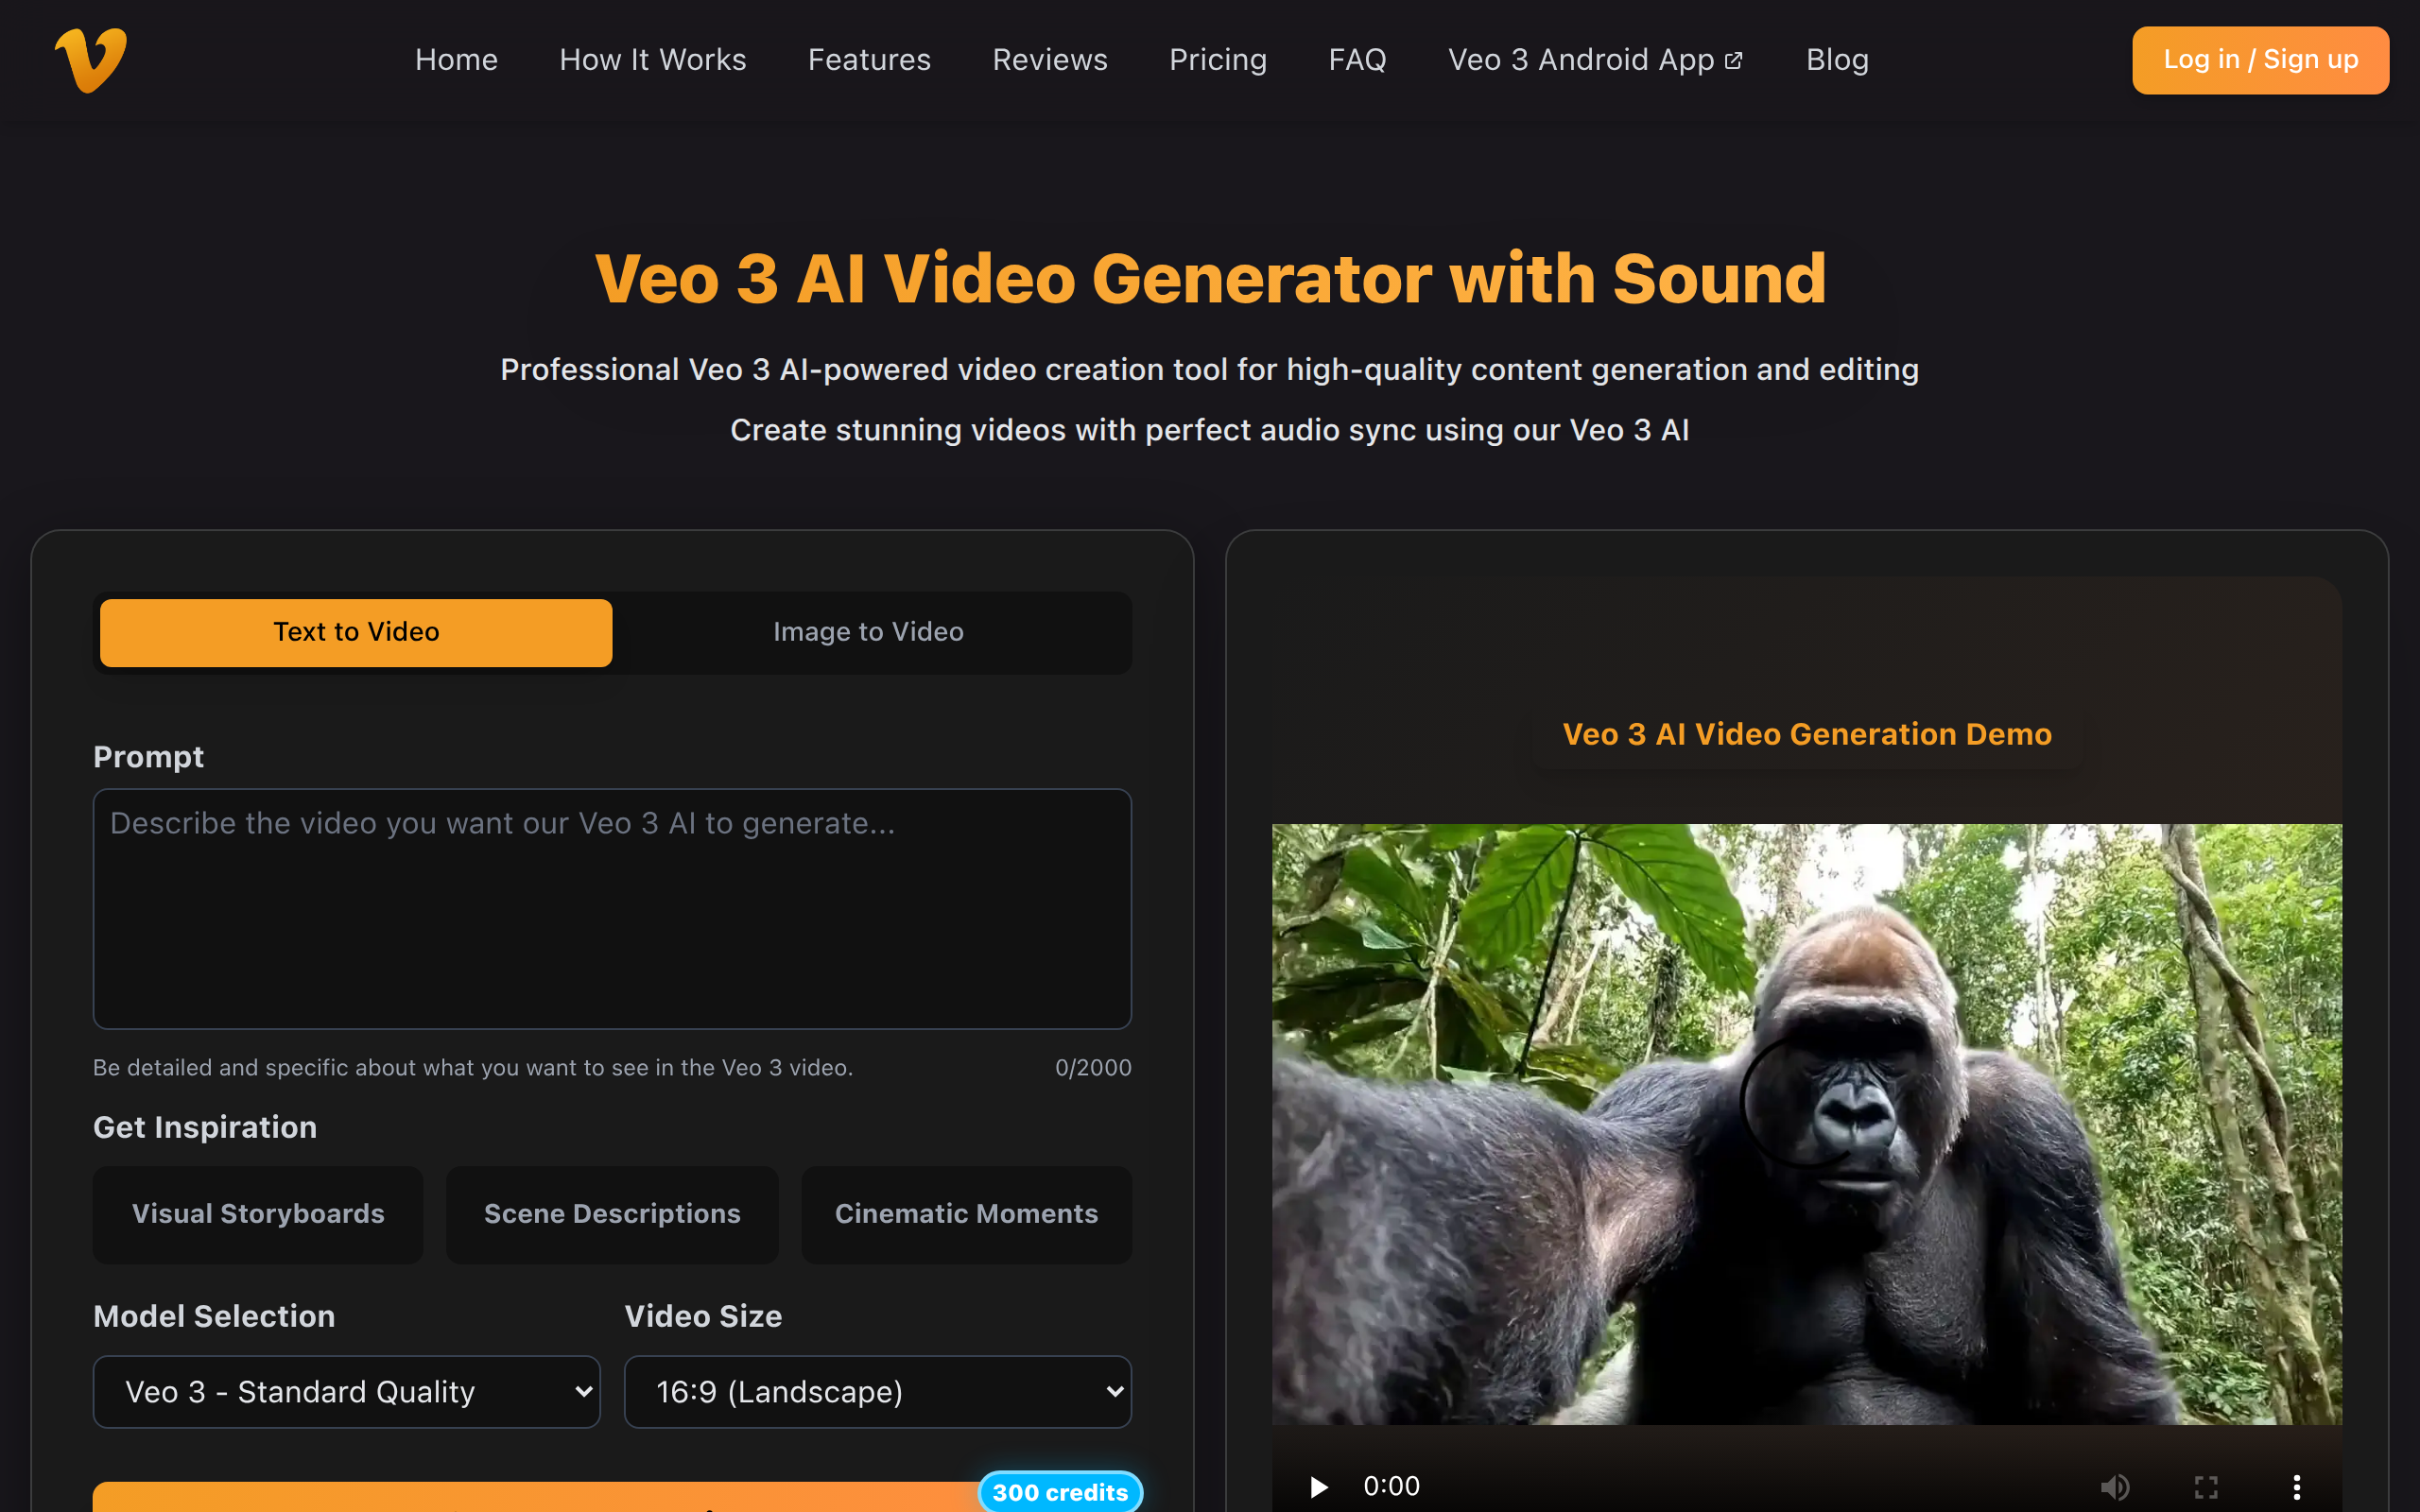Switch to Image to Video mode
This screenshot has height=1512, width=2420.
868,632
